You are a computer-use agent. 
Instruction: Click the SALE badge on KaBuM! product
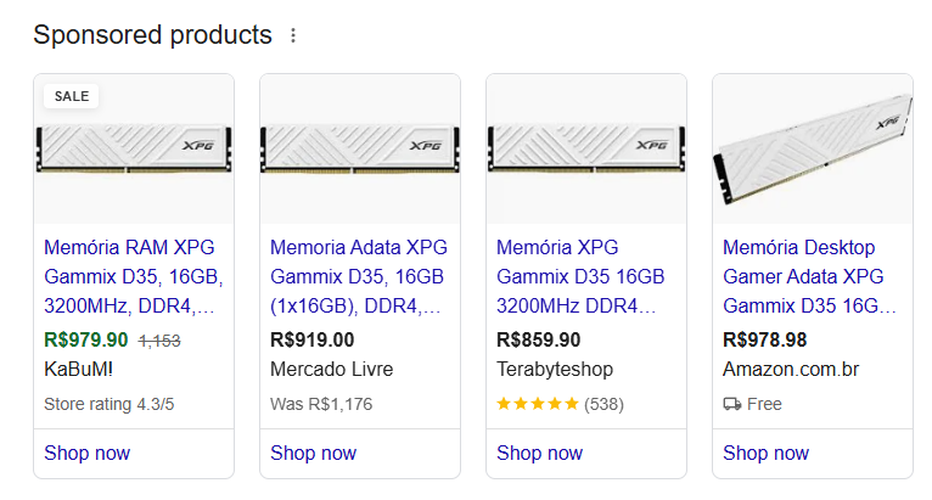coord(71,96)
